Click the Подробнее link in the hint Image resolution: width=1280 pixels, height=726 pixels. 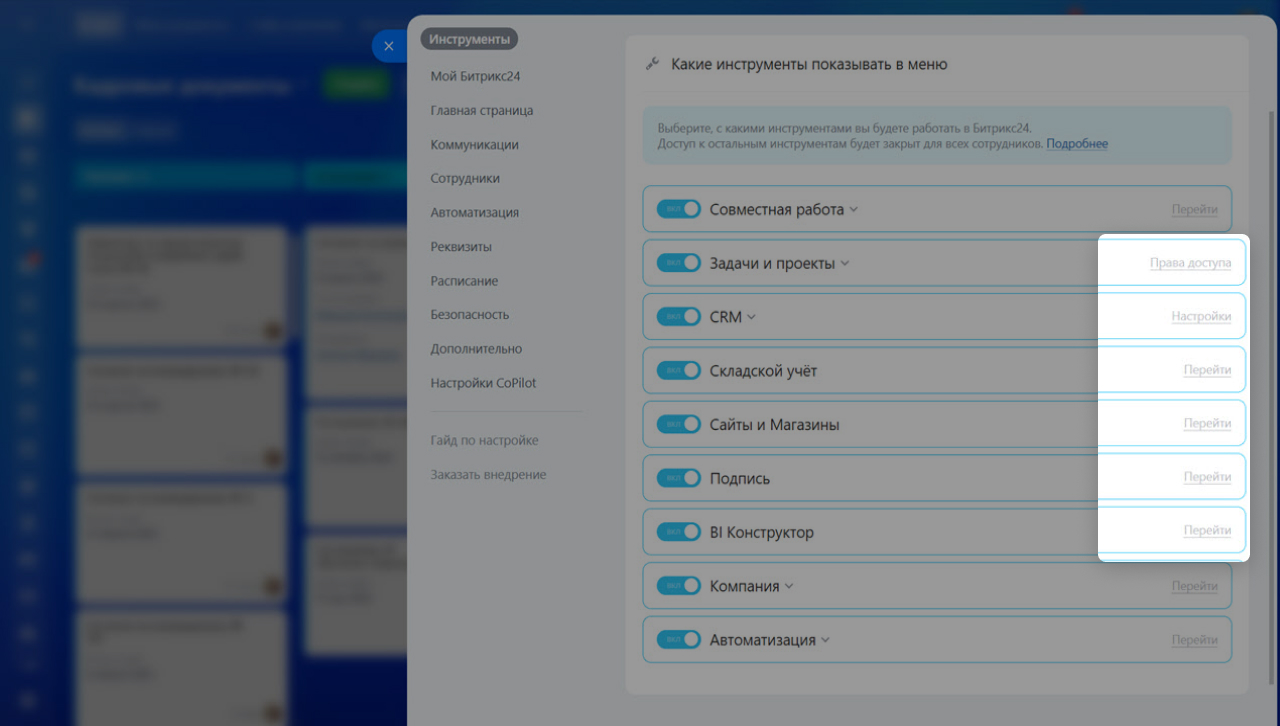[1077, 144]
